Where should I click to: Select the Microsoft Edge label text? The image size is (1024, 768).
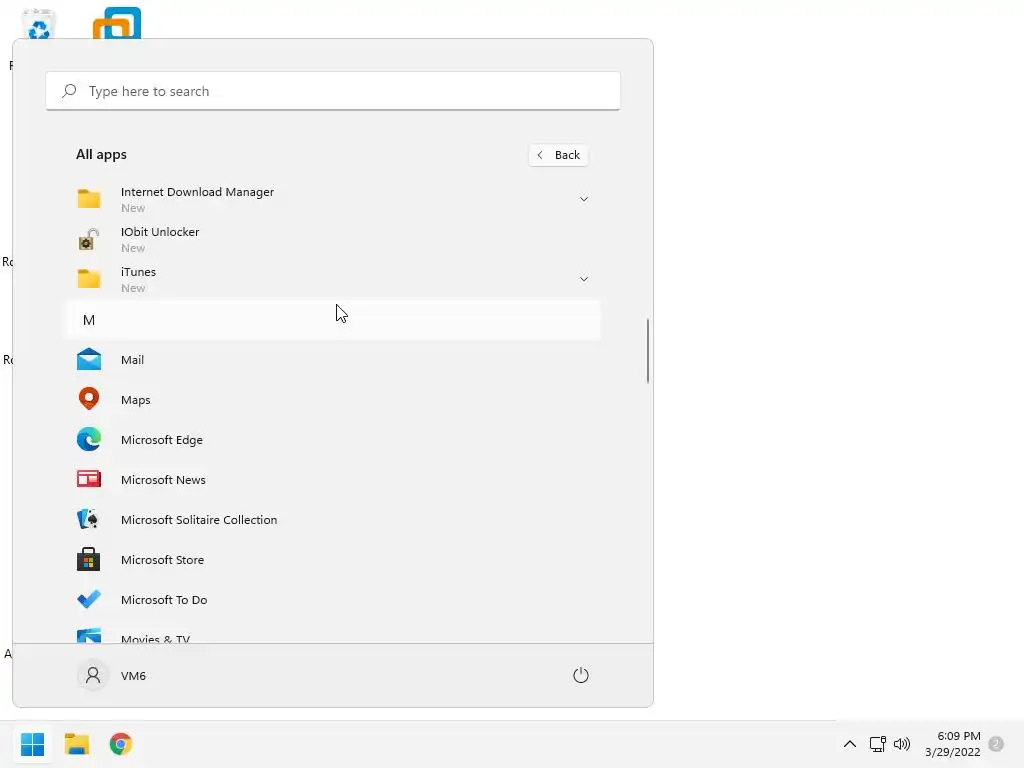pos(161,440)
